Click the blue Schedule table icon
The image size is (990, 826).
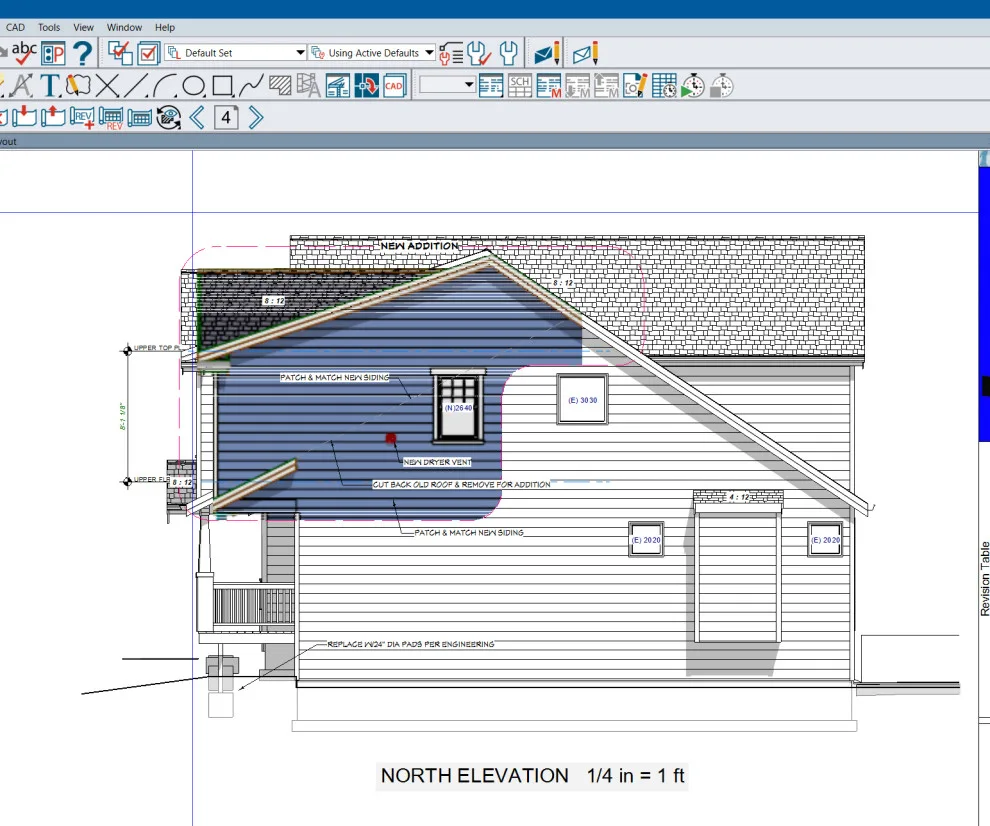pyautogui.click(x=491, y=86)
